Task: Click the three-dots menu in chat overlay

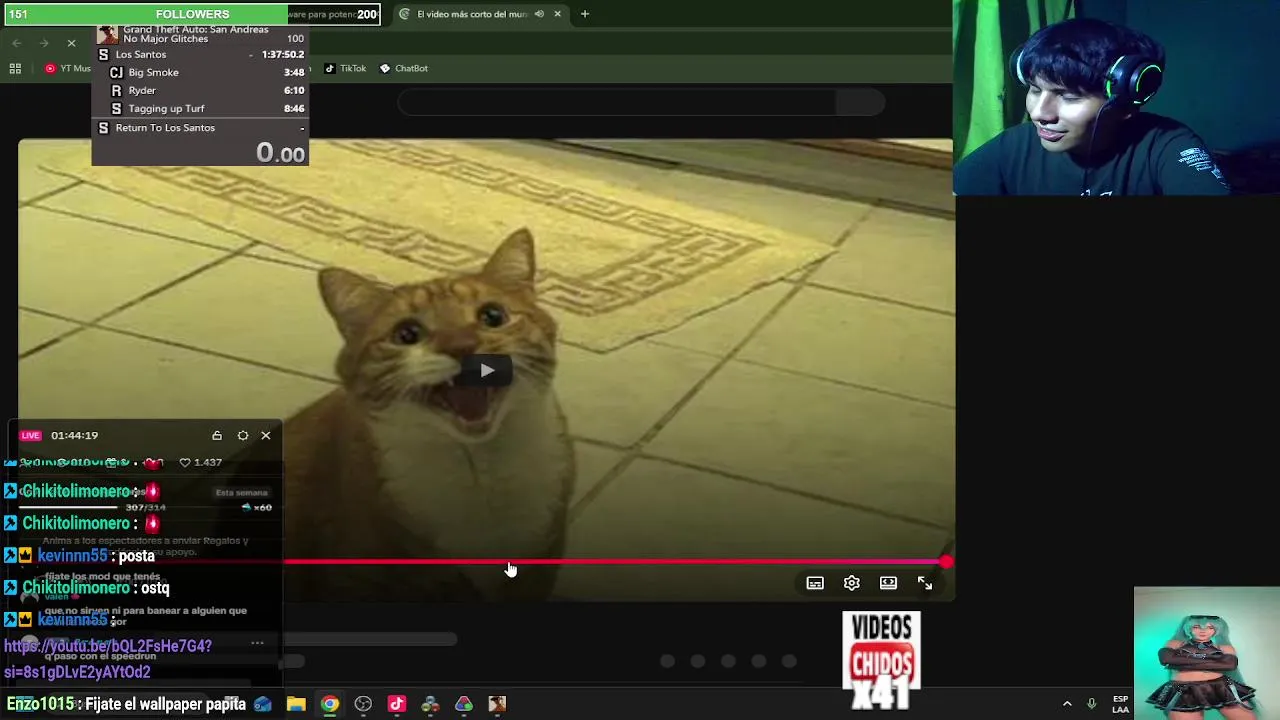Action: pyautogui.click(x=257, y=643)
